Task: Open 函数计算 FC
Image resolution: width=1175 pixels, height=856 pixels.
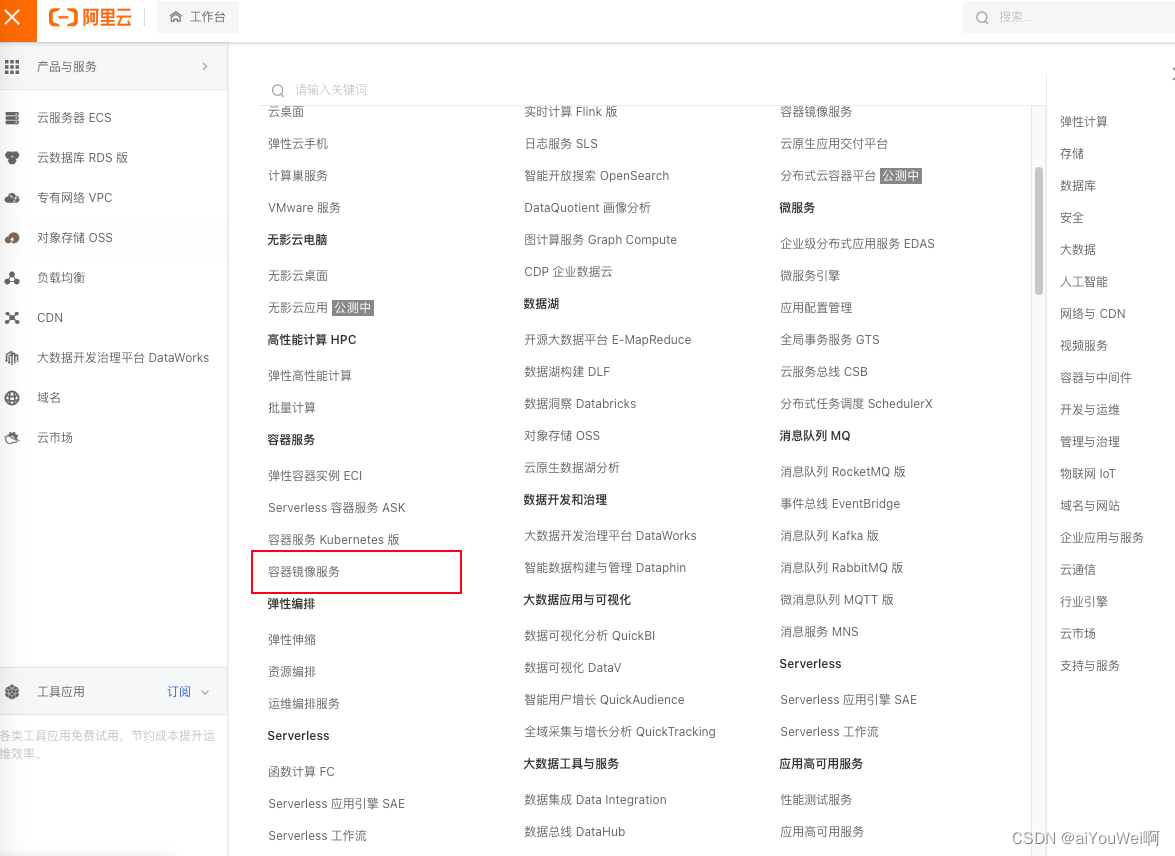Action: coord(301,771)
